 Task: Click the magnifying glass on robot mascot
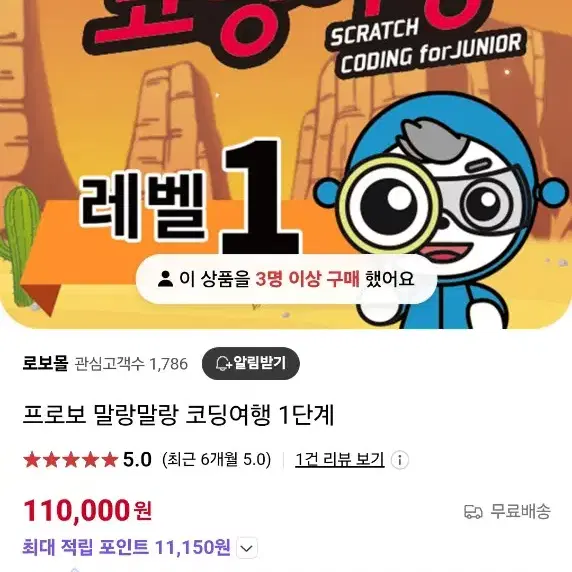(390, 204)
